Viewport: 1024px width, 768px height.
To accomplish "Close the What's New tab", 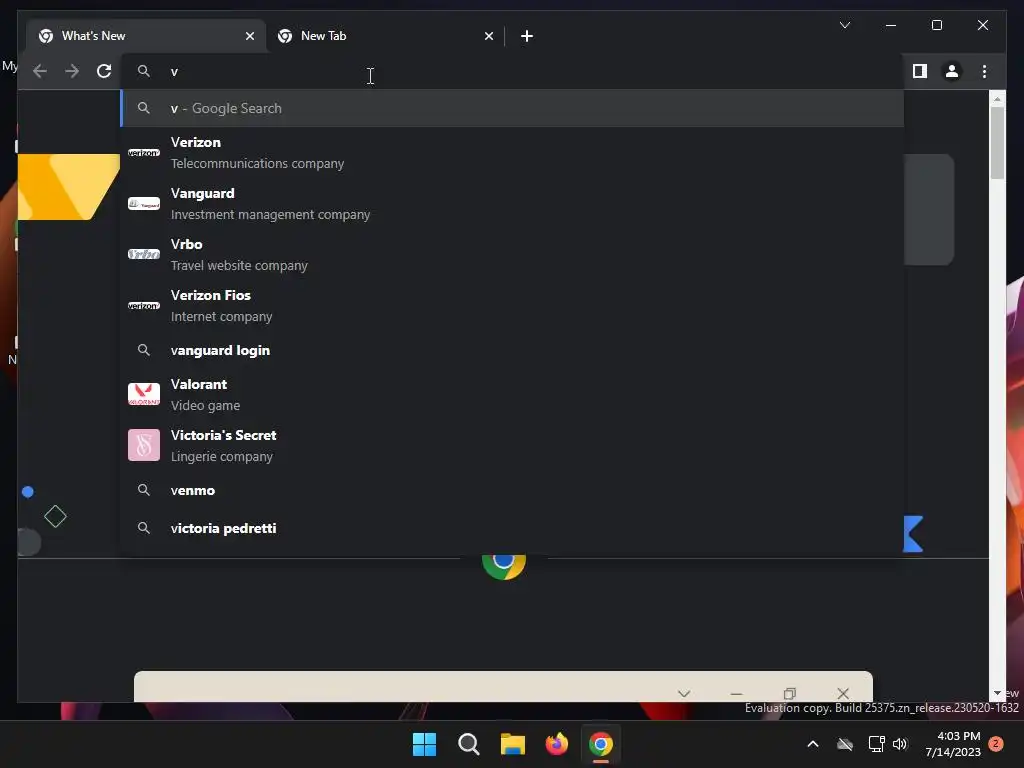I will [x=249, y=36].
